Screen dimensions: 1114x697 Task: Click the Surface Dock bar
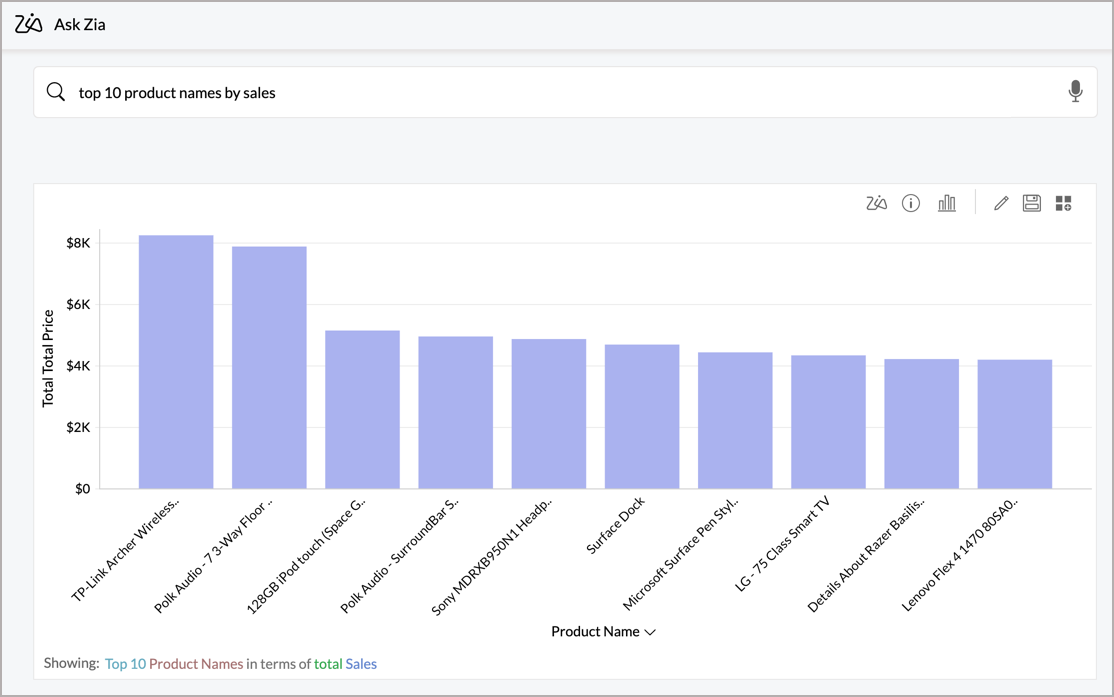pyautogui.click(x=642, y=417)
